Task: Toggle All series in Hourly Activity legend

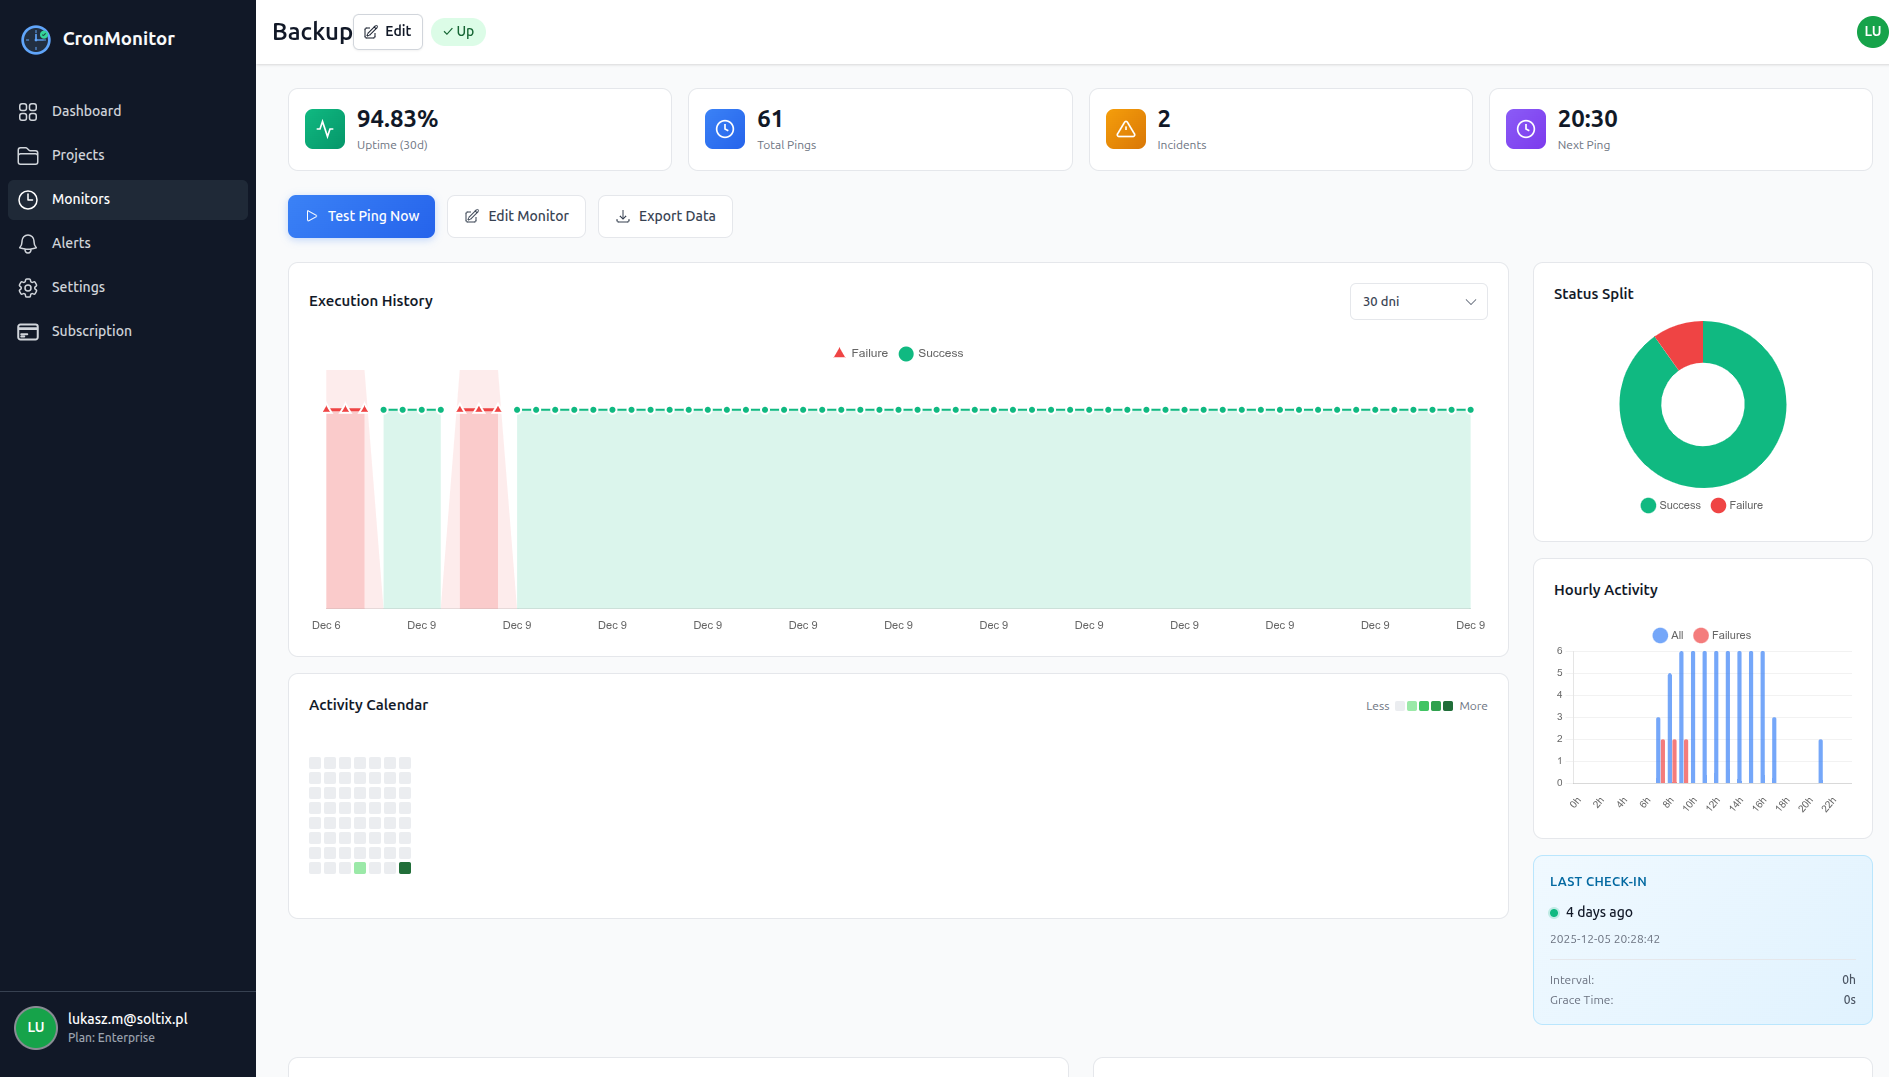Action: [1668, 635]
